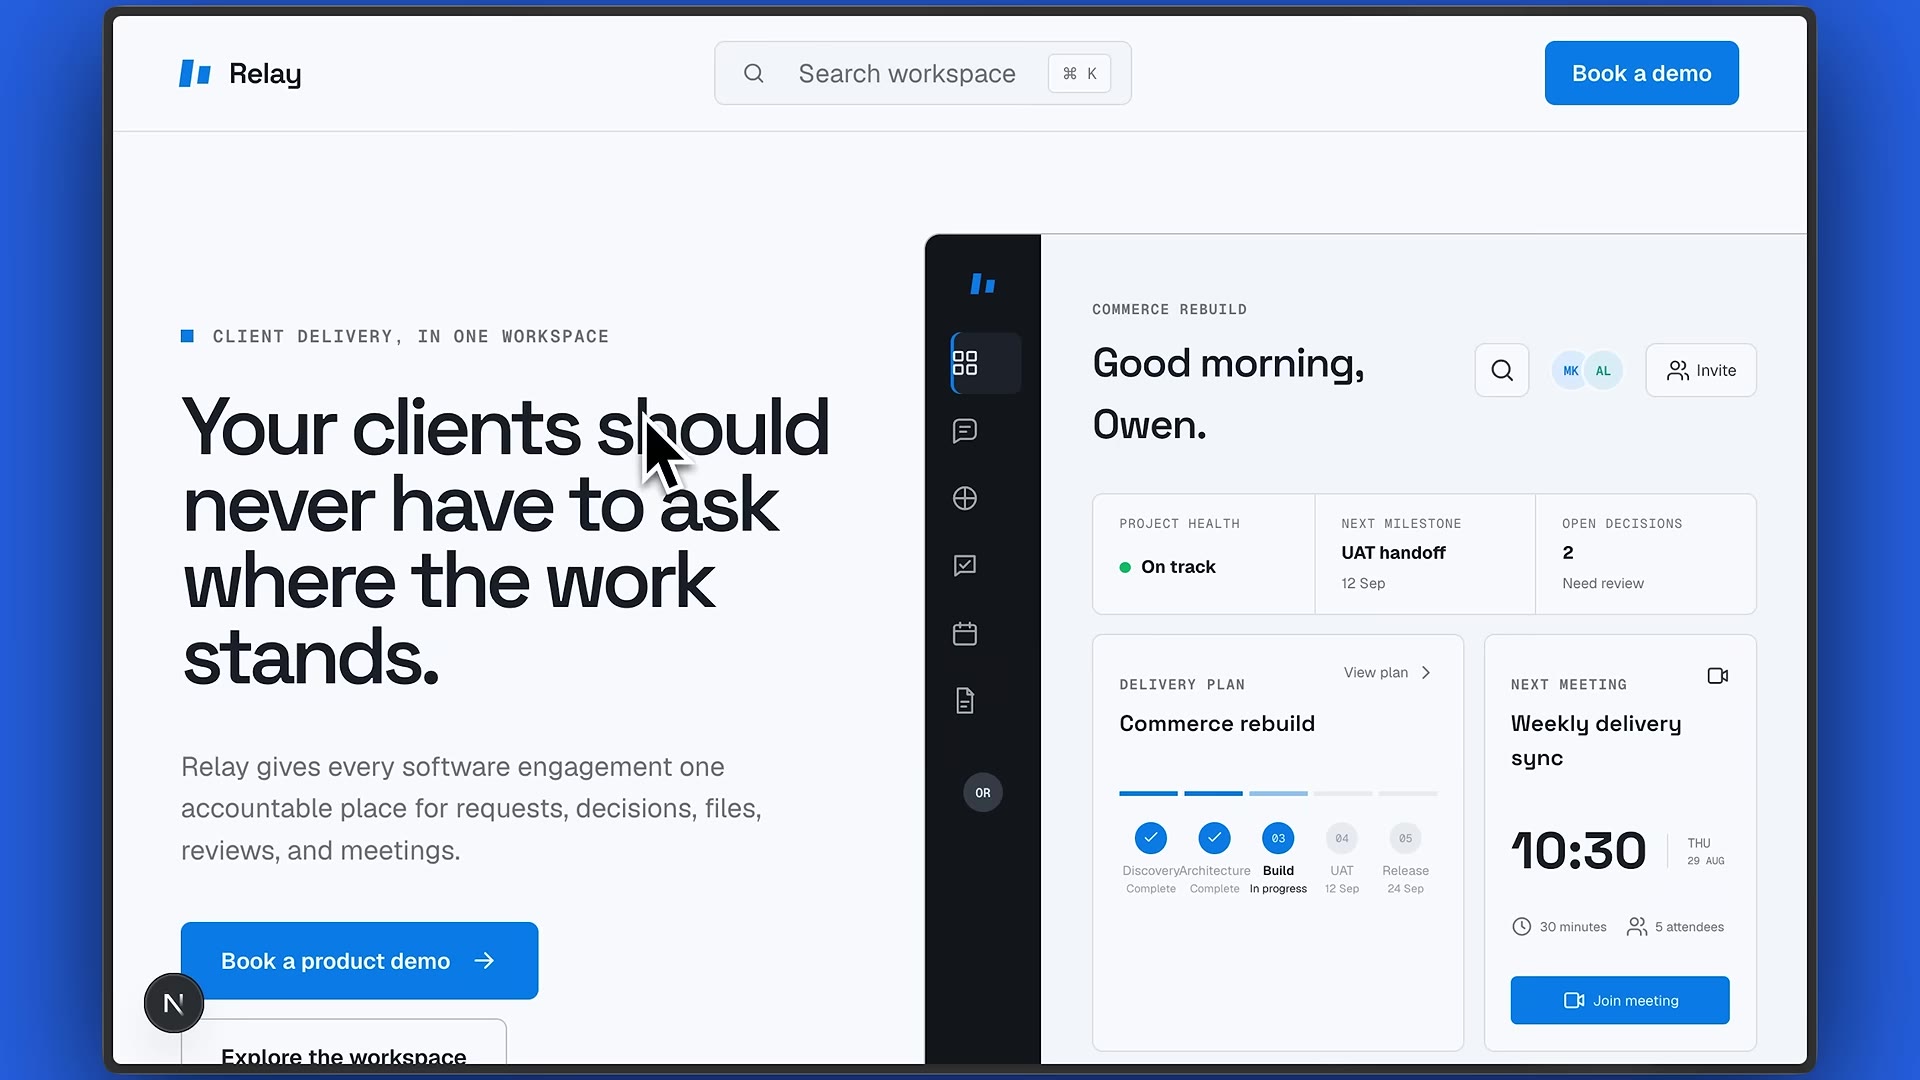Click the Book a demo button

(x=1642, y=73)
